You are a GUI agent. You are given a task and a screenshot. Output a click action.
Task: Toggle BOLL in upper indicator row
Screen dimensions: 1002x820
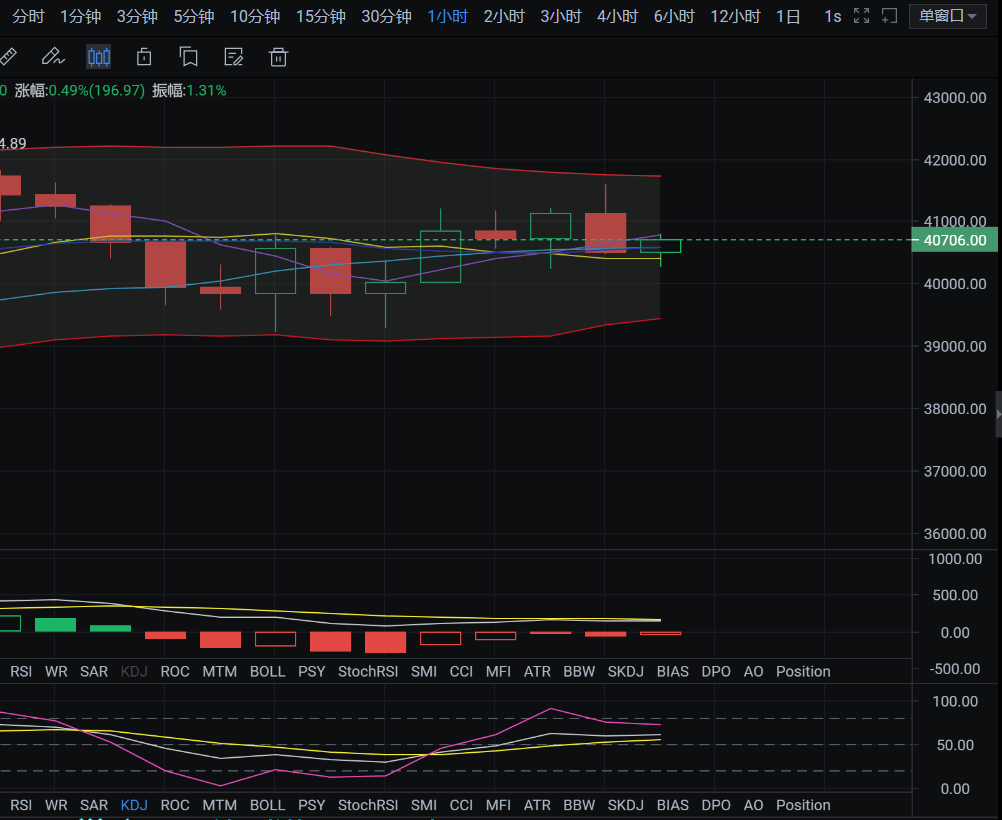(x=267, y=671)
